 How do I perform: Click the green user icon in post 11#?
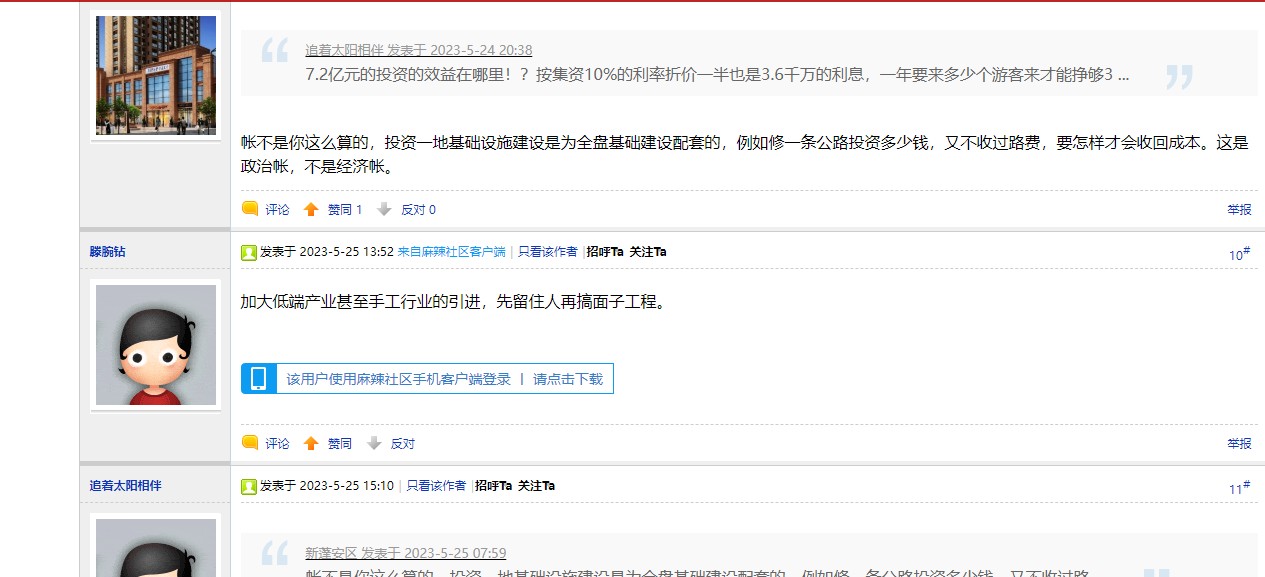click(248, 486)
